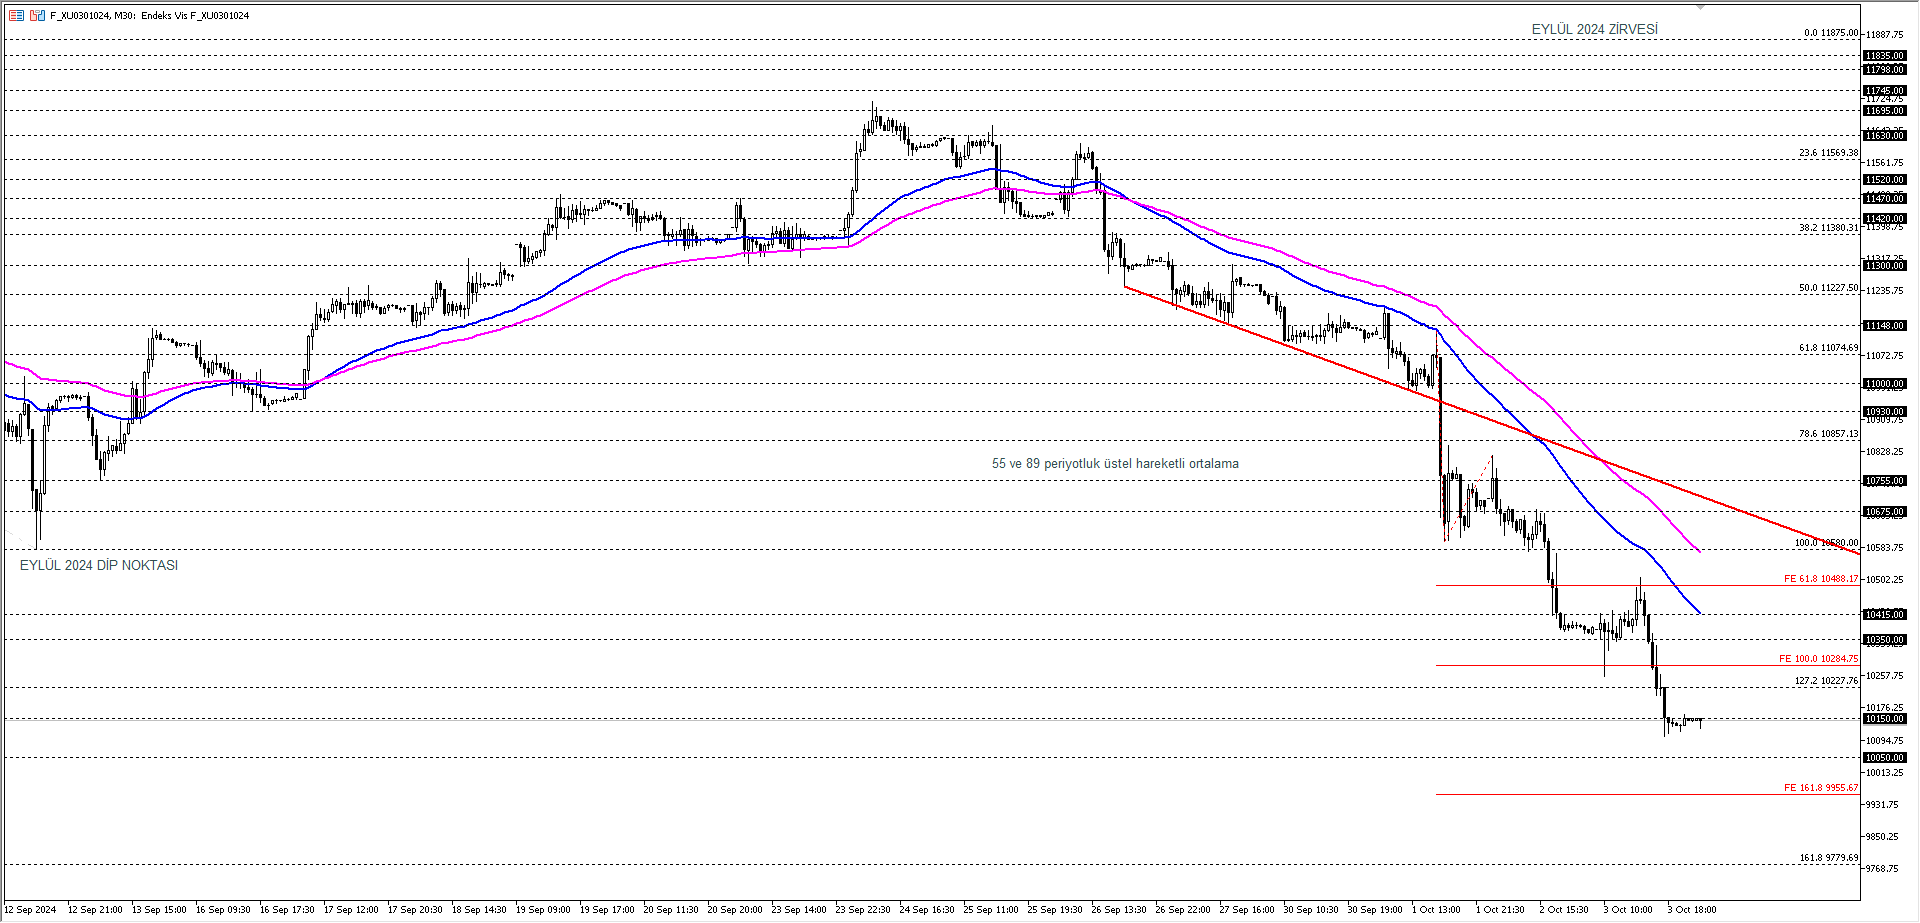Select the 50.0 11227.50 Fibonacci label

click(1828, 288)
